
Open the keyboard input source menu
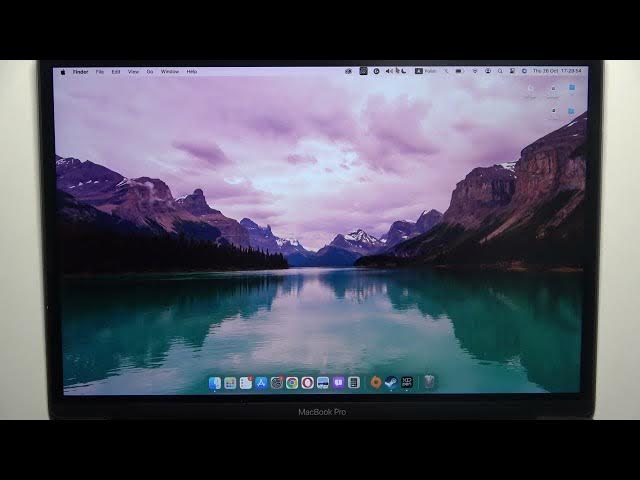tap(425, 71)
